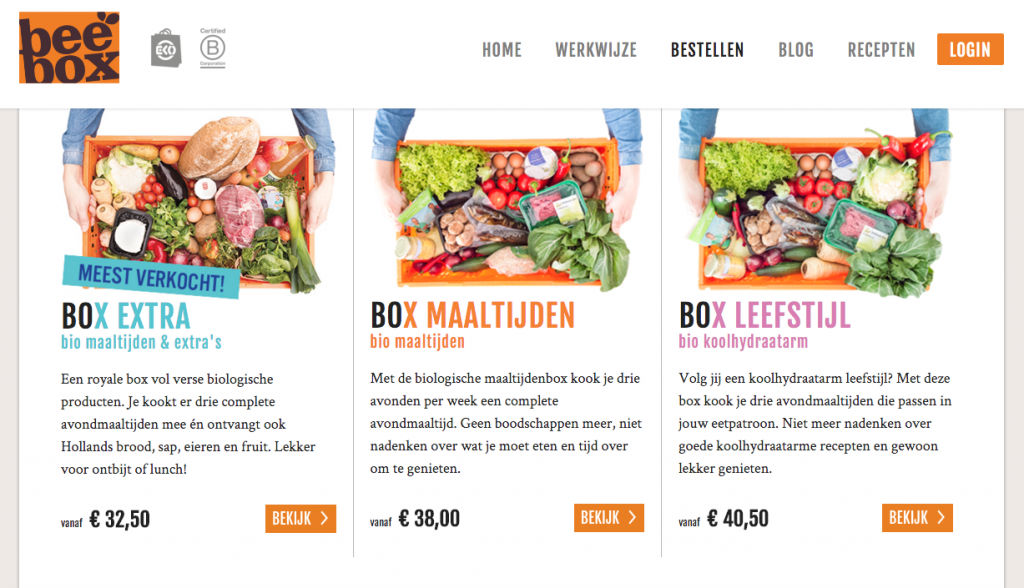1024x588 pixels.
Task: Click Bekijk for Box Maaltijden
Action: [x=609, y=517]
